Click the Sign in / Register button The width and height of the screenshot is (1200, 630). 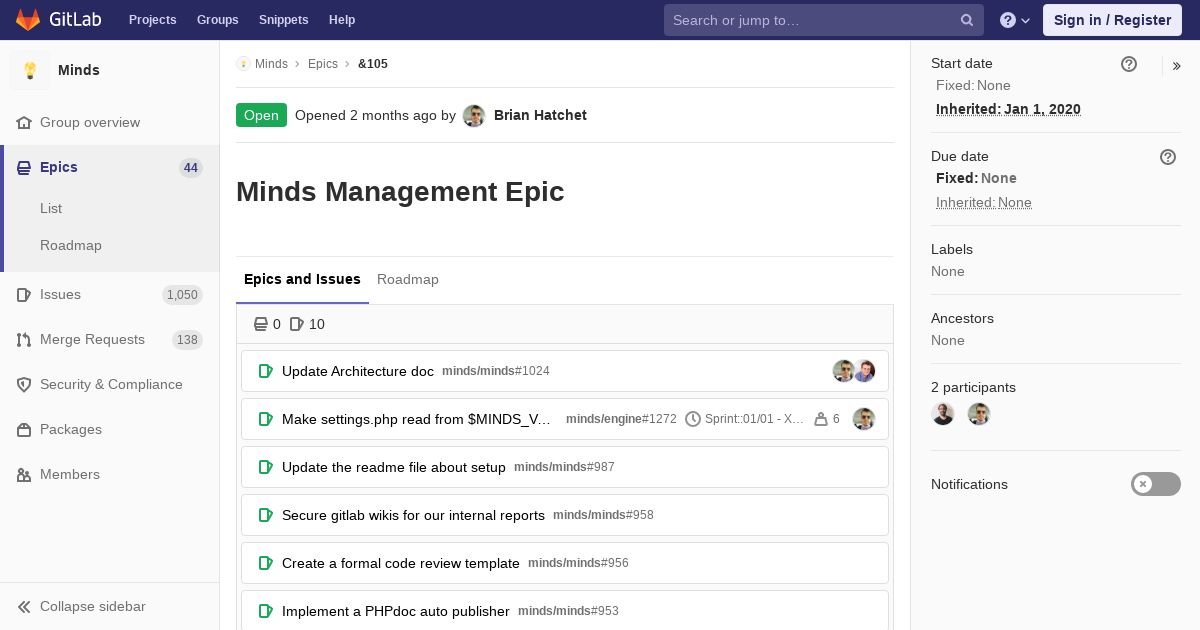(x=1112, y=20)
